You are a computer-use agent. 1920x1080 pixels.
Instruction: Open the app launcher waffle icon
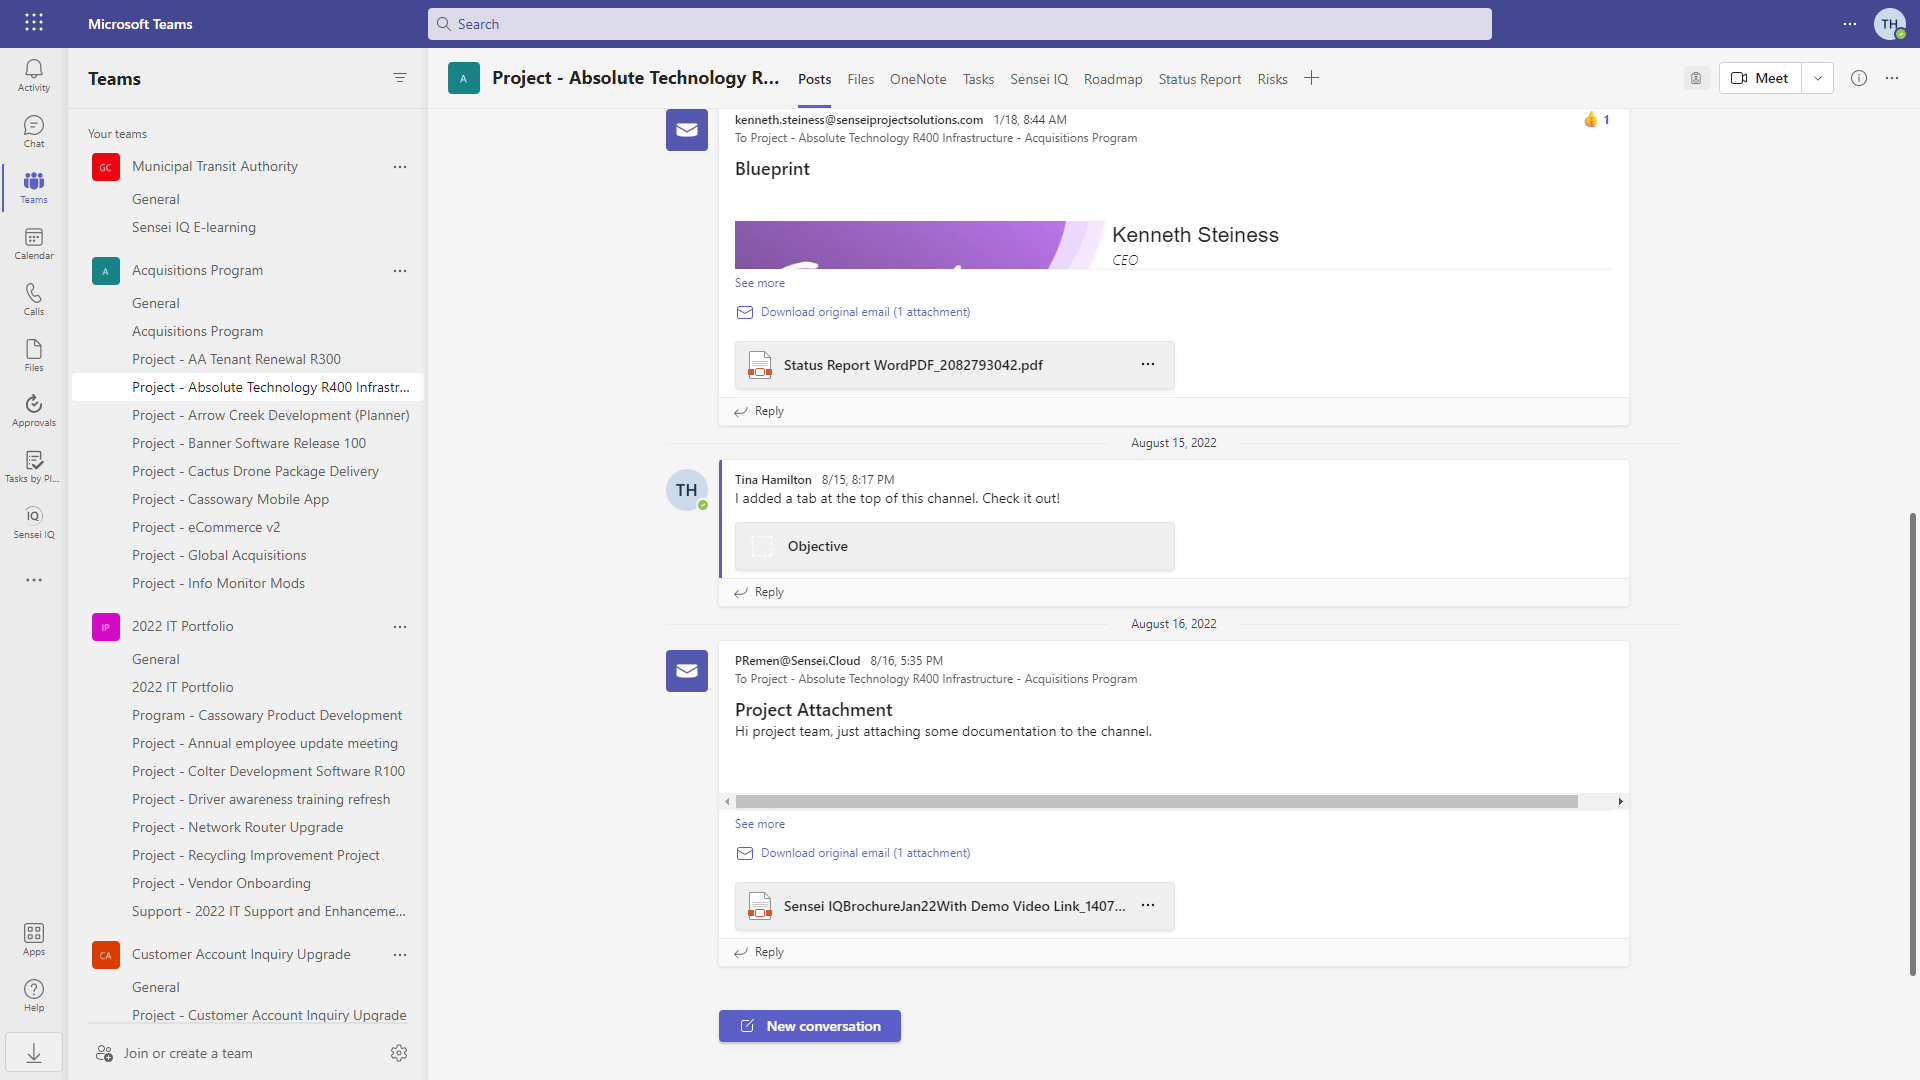coord(34,23)
